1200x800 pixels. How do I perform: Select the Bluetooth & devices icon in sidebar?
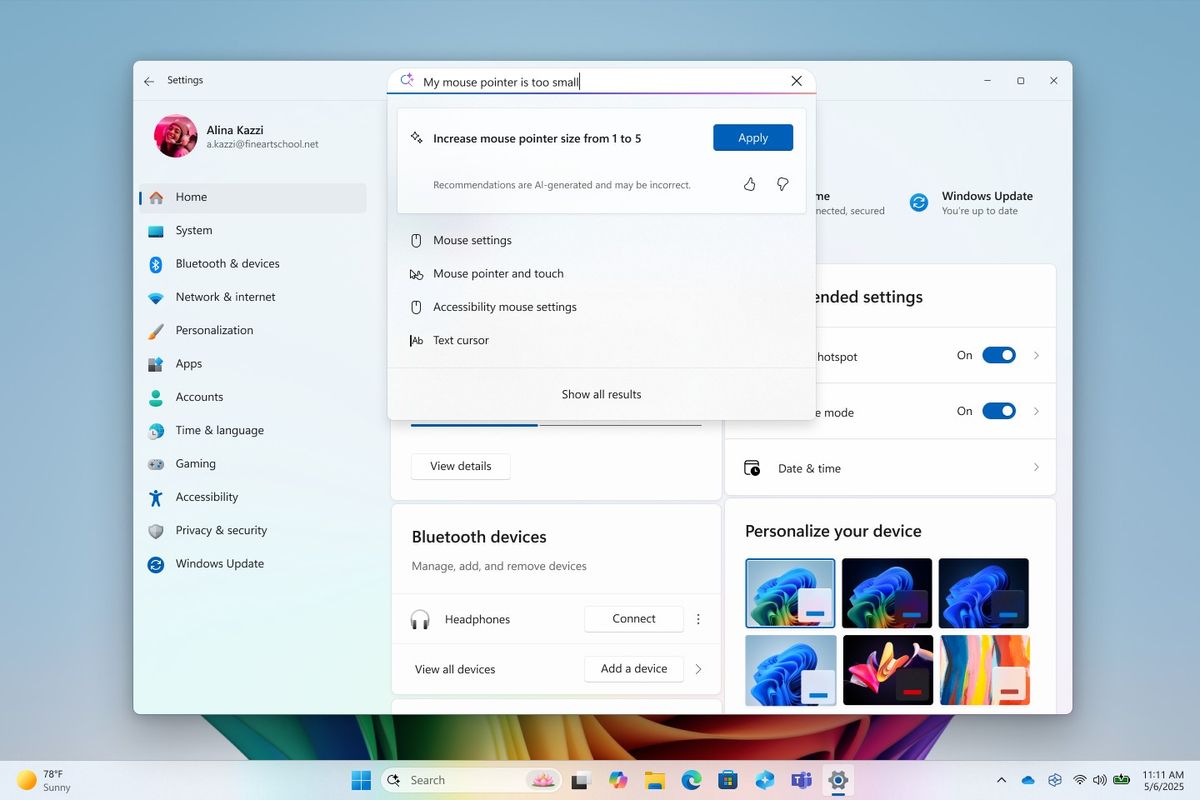(157, 263)
